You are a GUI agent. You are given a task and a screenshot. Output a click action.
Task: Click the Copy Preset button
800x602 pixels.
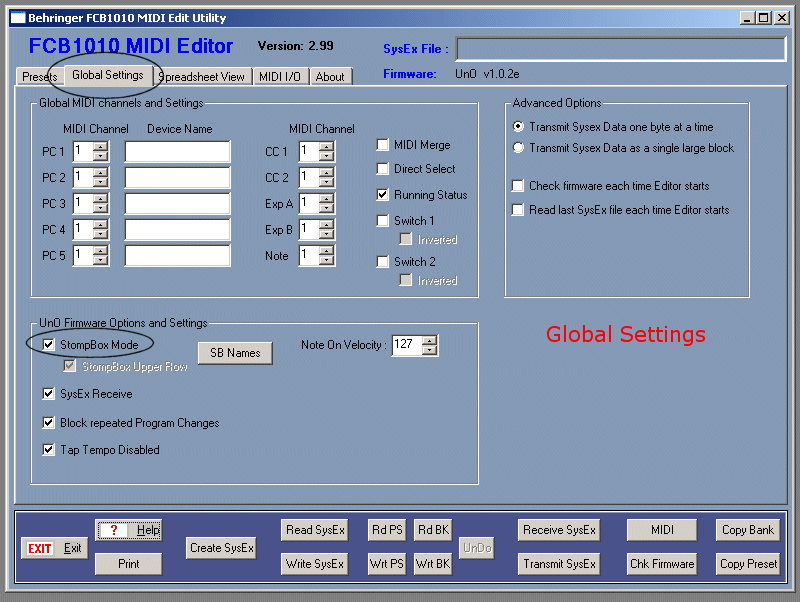click(x=748, y=564)
